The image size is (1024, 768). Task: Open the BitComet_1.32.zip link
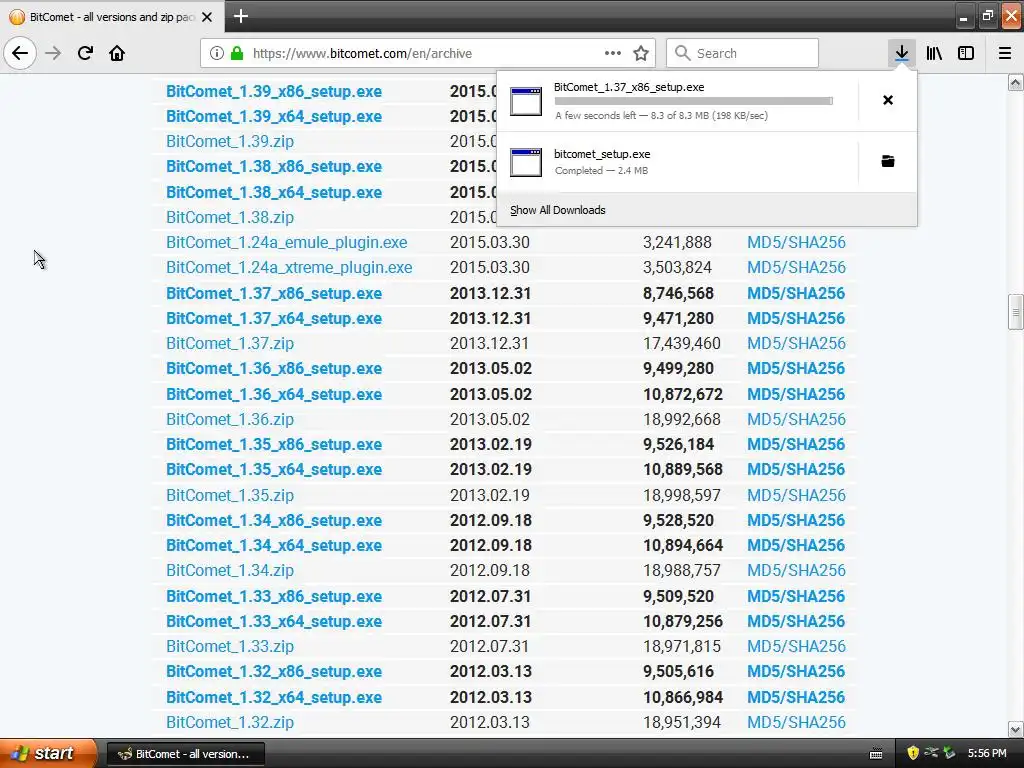[230, 722]
